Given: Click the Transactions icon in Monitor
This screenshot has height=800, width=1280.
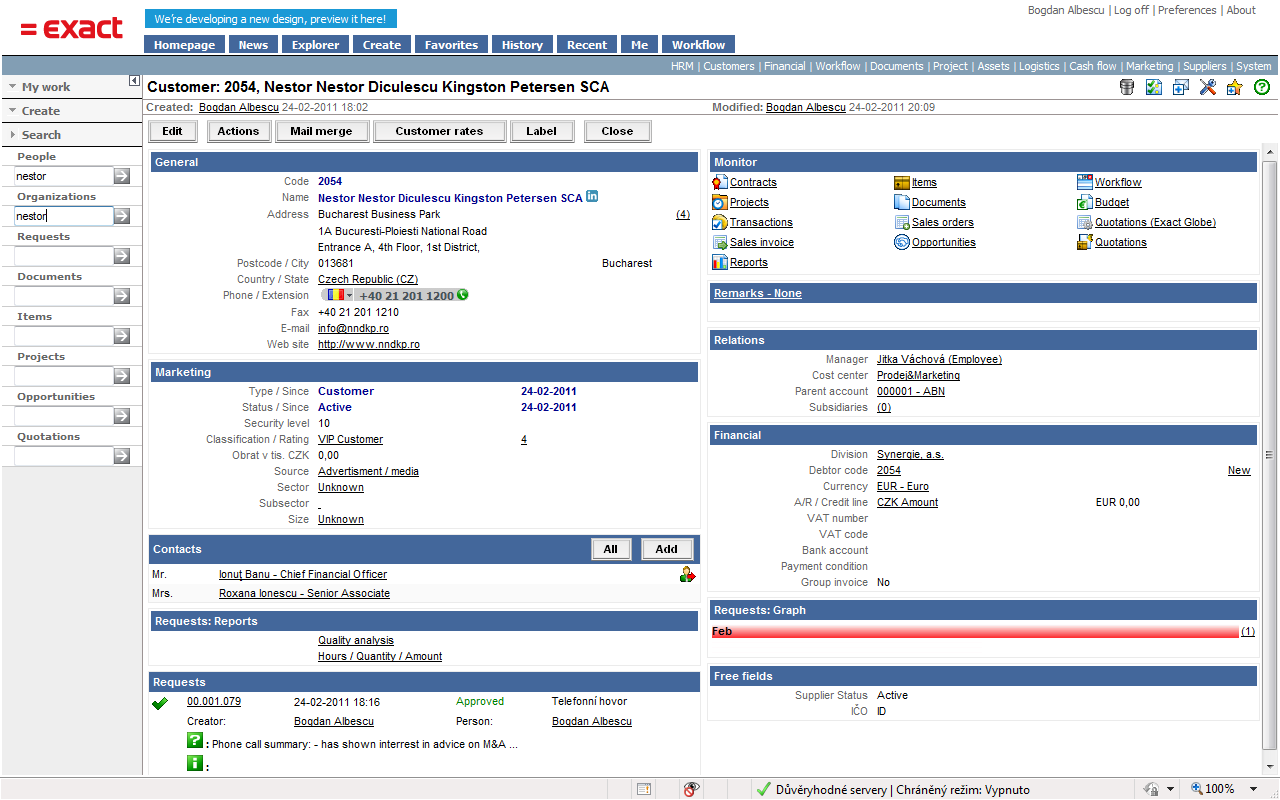Looking at the screenshot, I should (720, 222).
